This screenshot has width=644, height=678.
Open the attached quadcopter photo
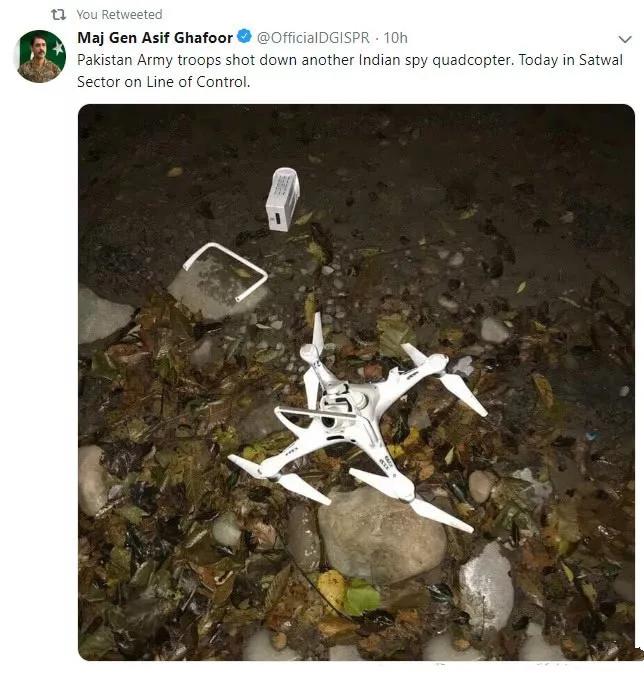(356, 382)
